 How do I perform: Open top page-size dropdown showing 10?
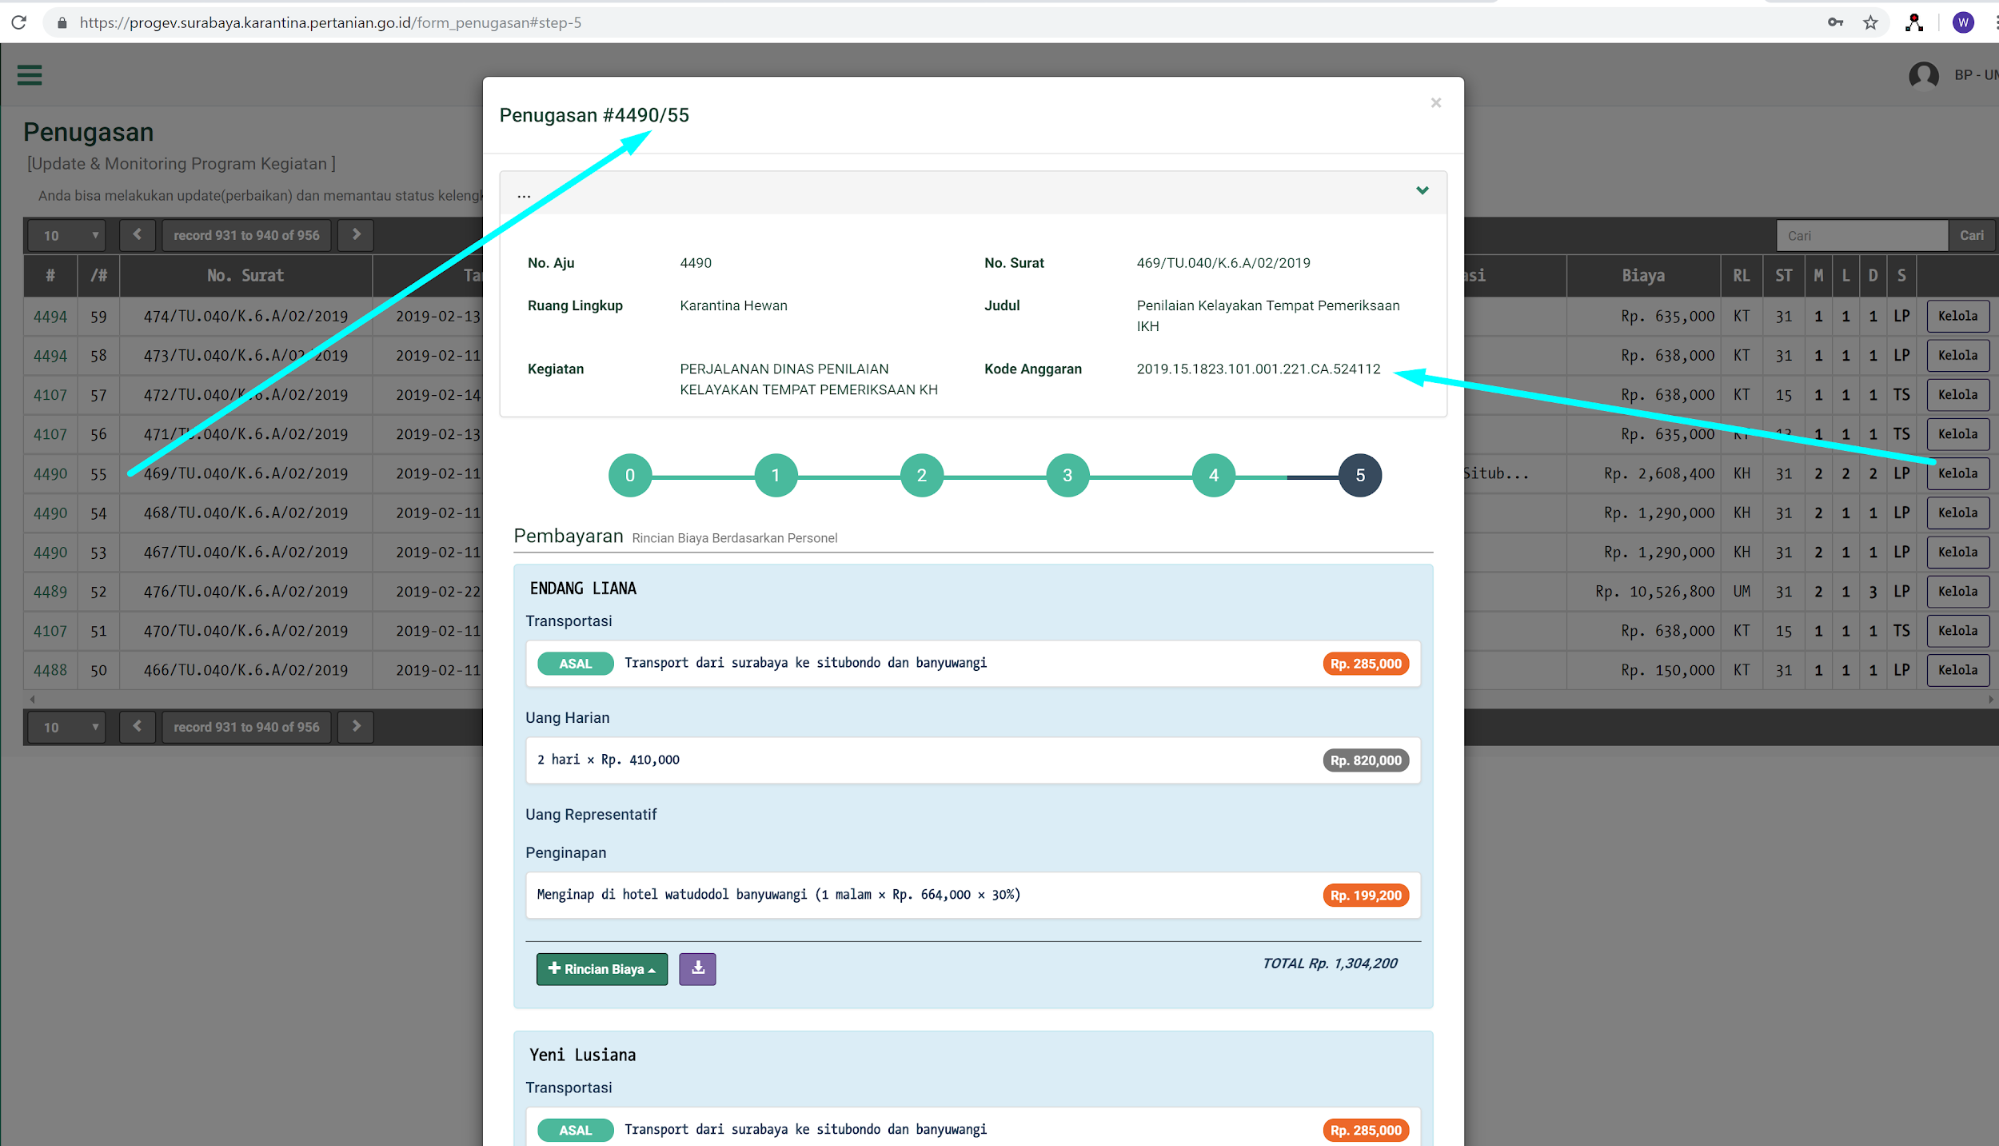(x=66, y=235)
